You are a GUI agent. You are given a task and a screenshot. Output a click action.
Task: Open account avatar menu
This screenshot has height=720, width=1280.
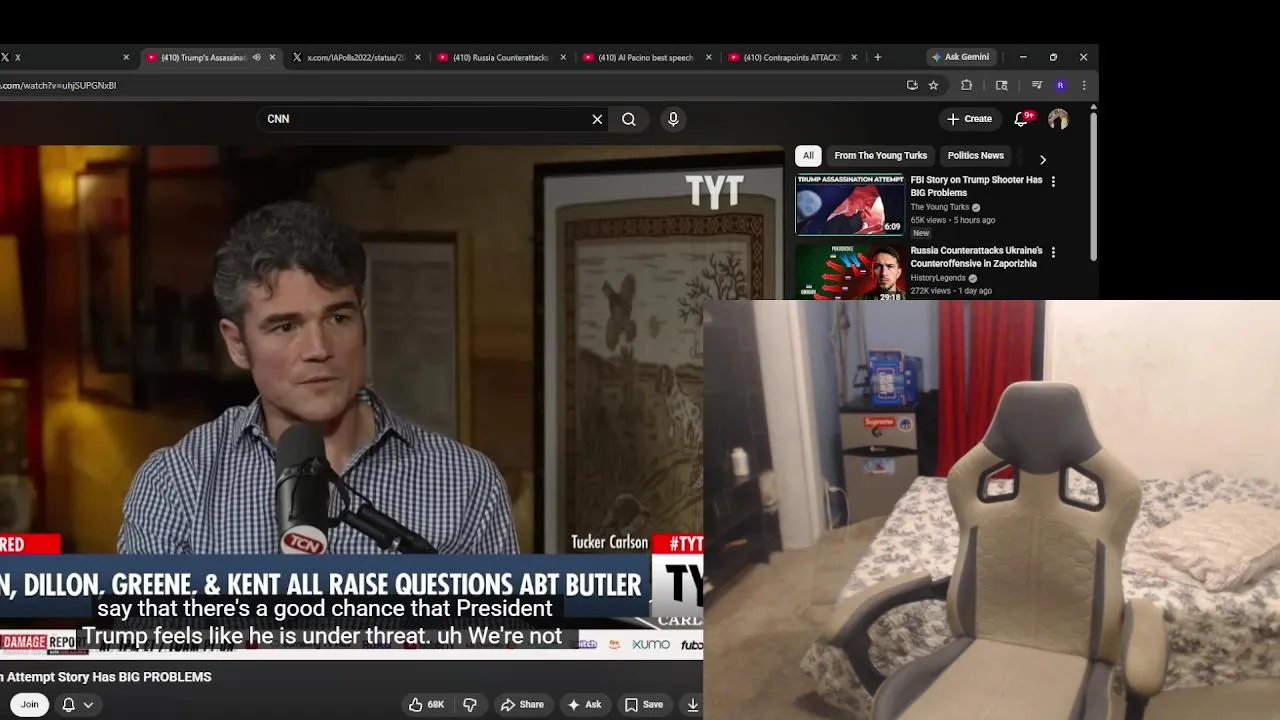(1058, 119)
